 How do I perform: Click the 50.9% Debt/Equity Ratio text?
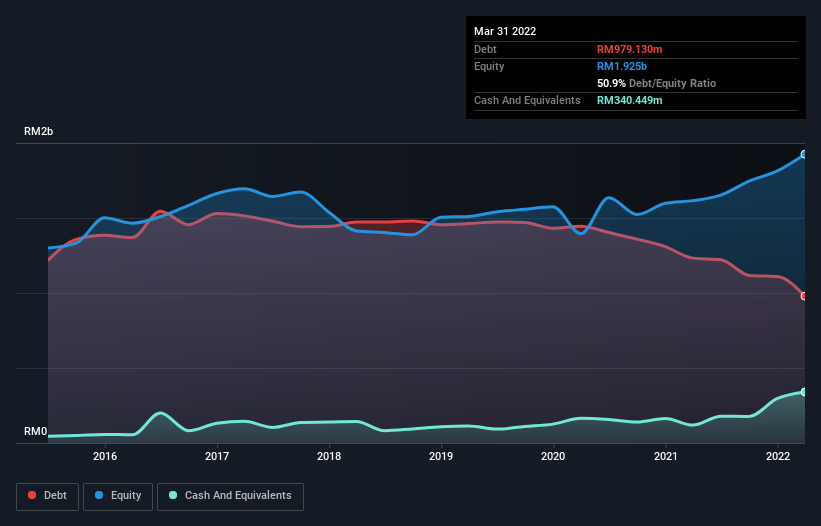click(656, 83)
